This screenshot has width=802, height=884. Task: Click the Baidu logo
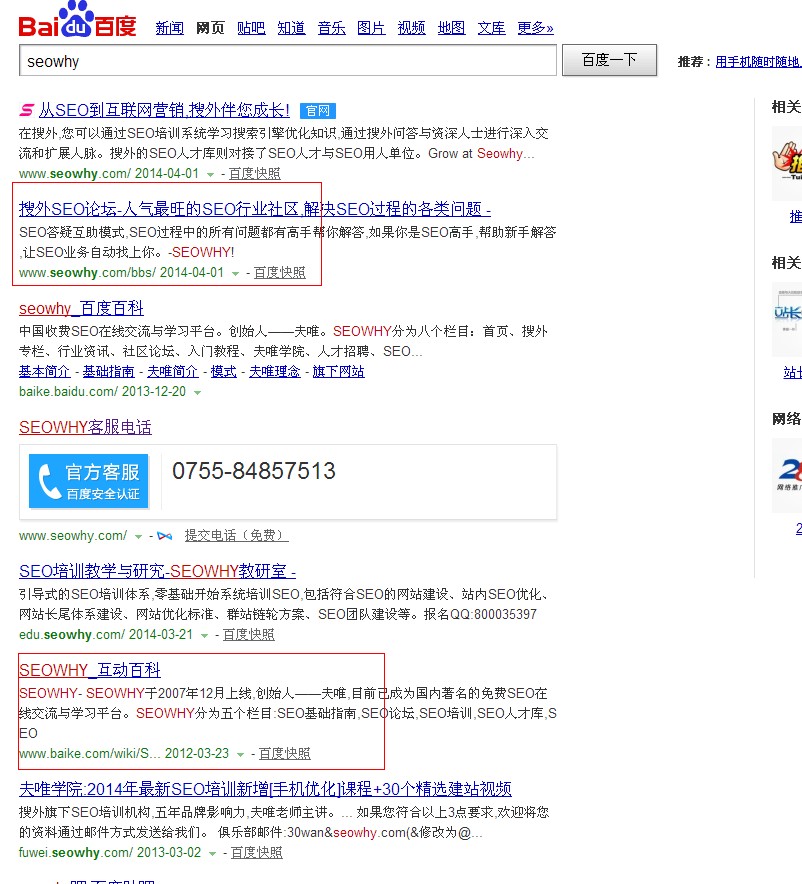[x=77, y=19]
